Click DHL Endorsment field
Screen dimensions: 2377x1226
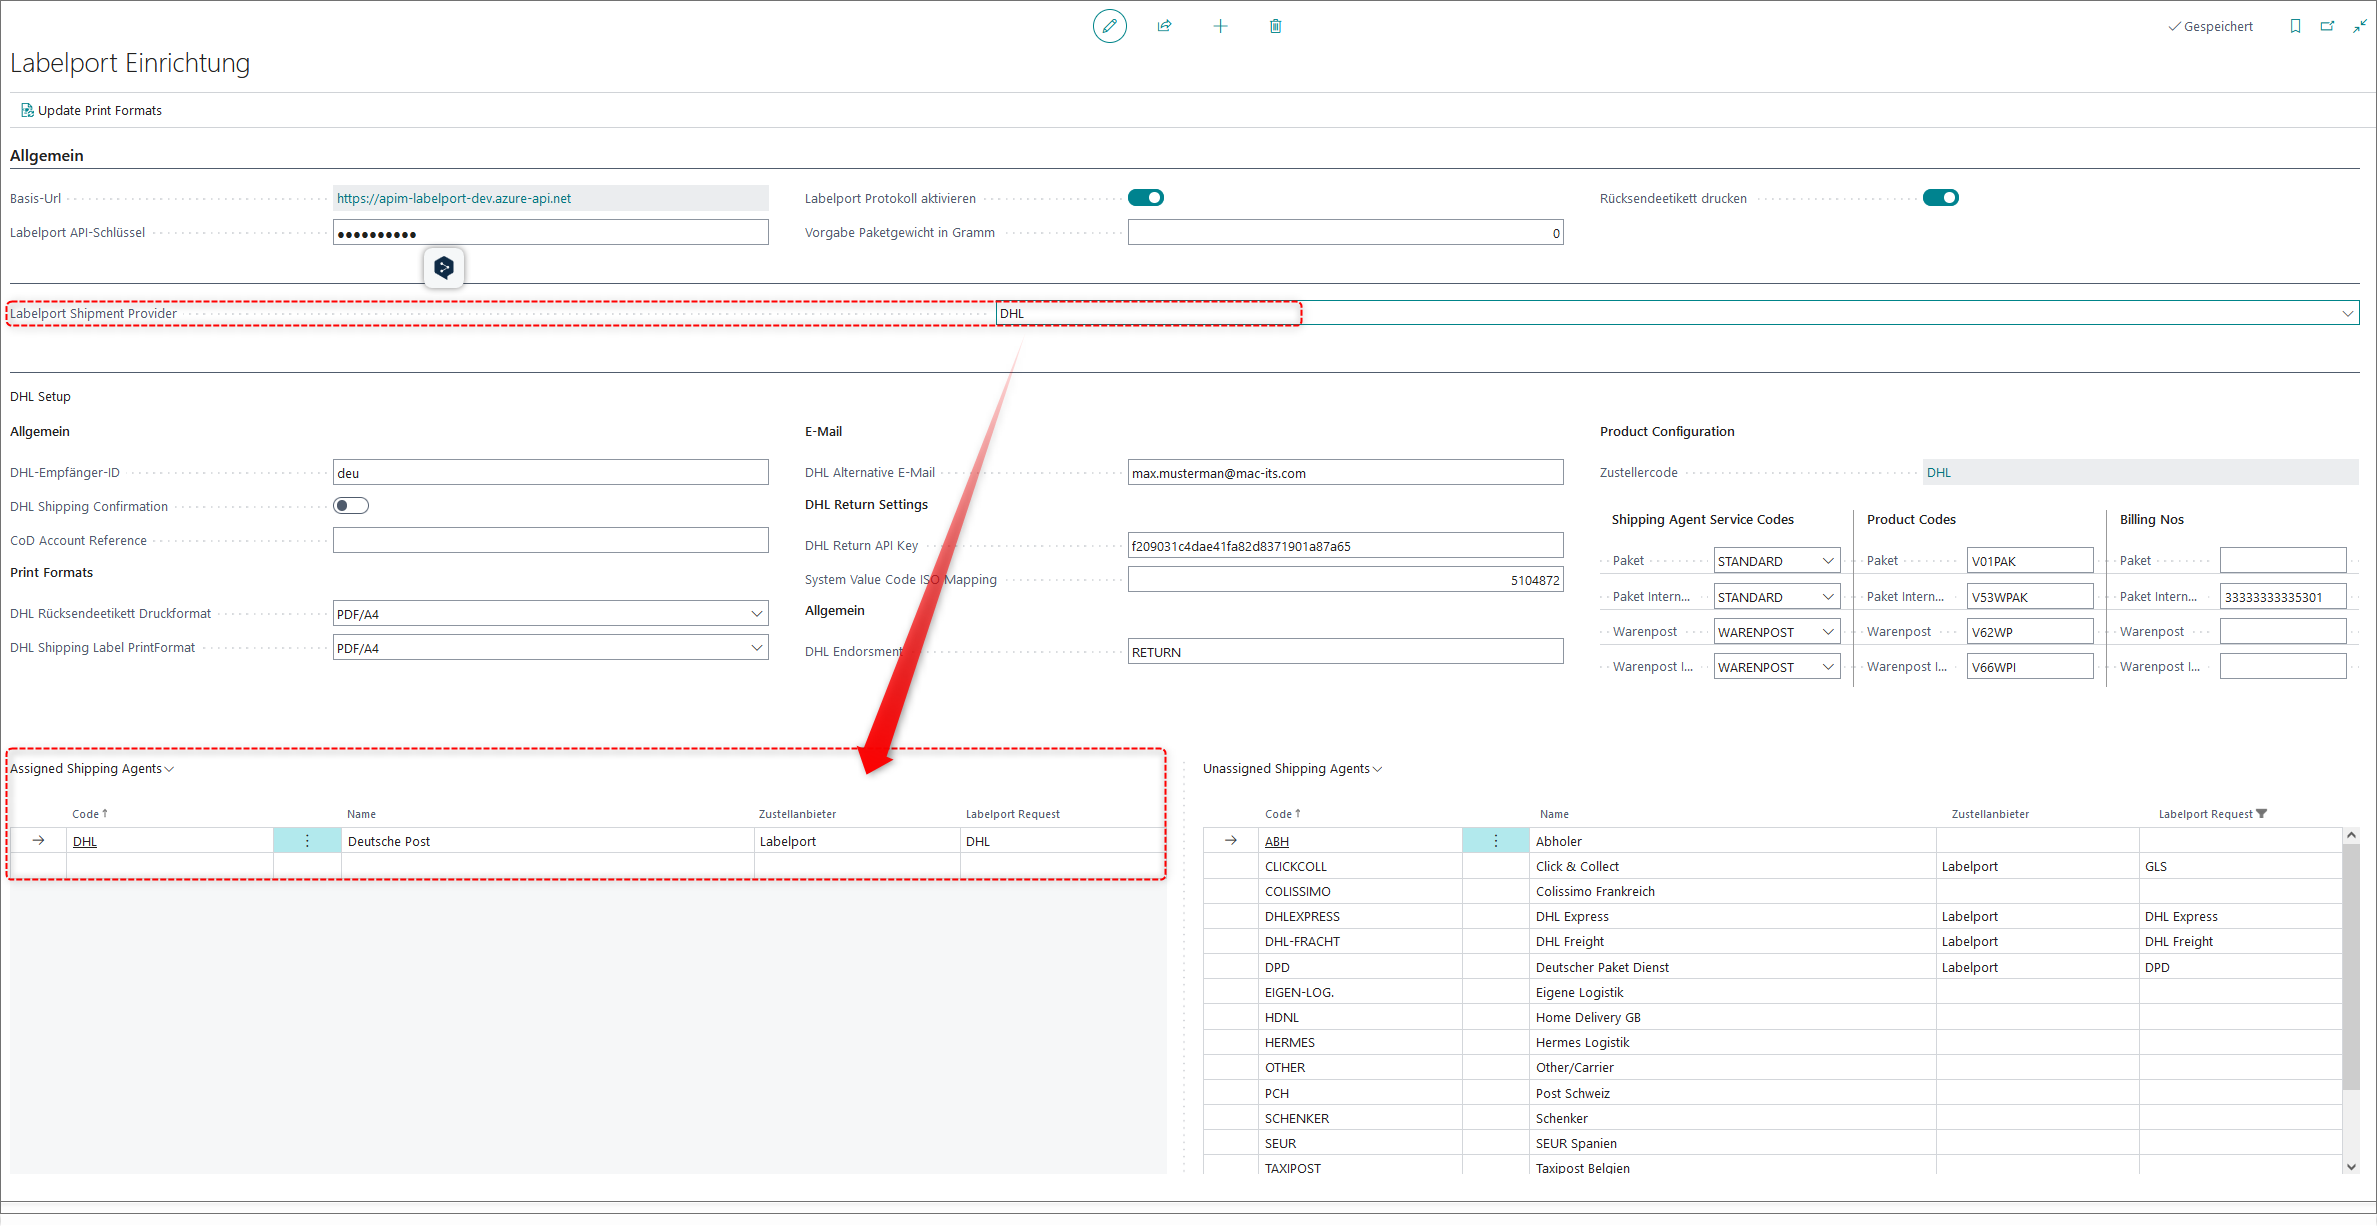pos(1345,652)
